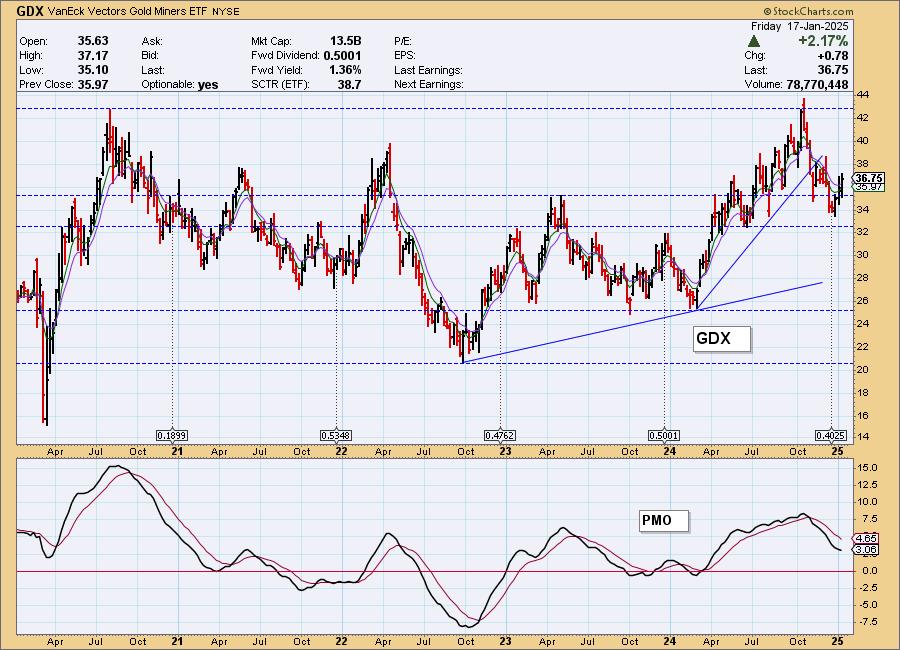Viewport: 900px width, 650px height.
Task: Click the NYSE exchange label
Action: pos(226,11)
